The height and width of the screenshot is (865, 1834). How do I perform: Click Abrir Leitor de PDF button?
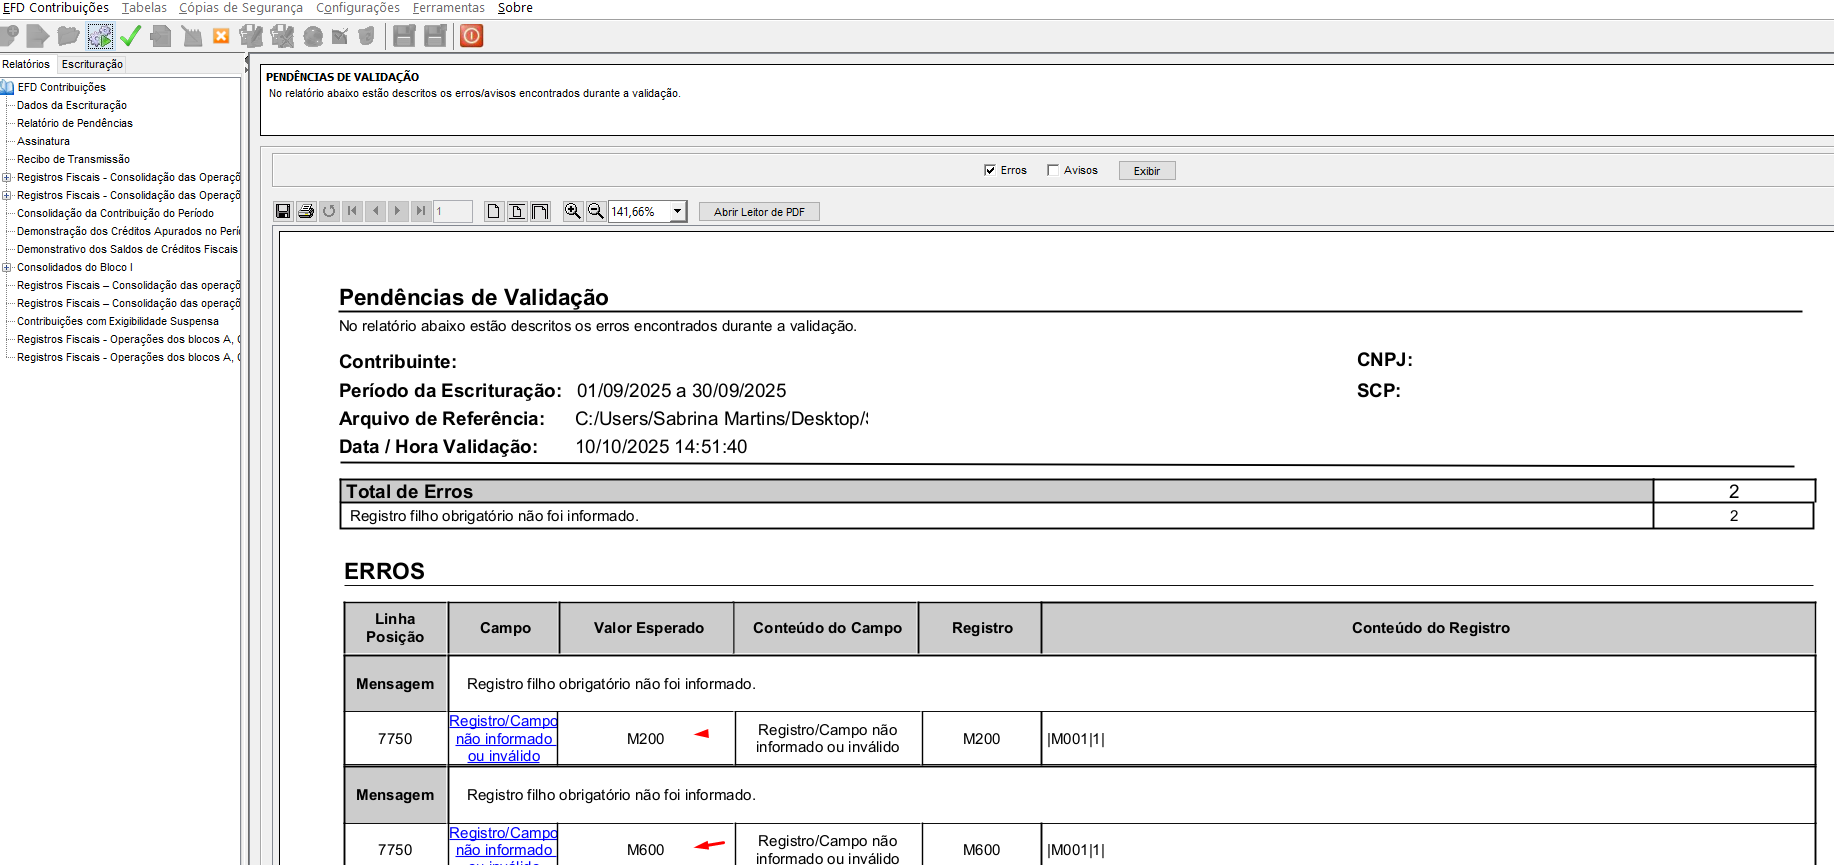[x=759, y=212]
